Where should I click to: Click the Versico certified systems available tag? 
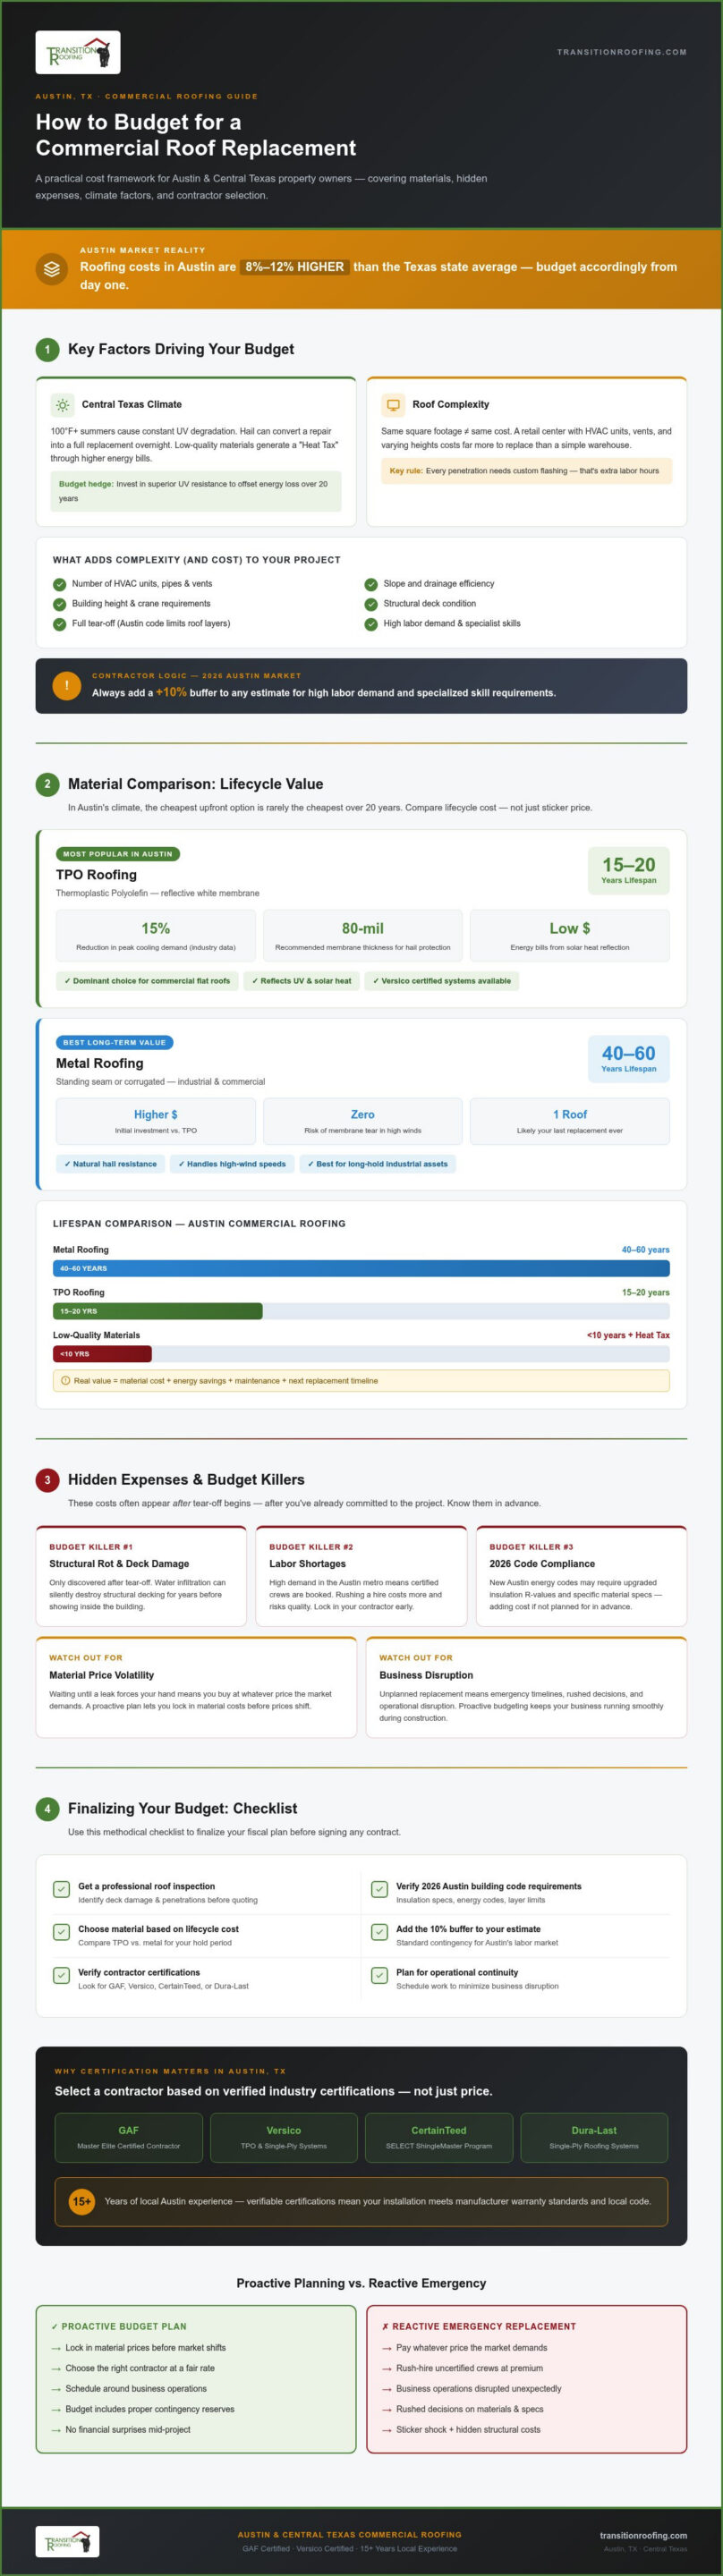(442, 981)
